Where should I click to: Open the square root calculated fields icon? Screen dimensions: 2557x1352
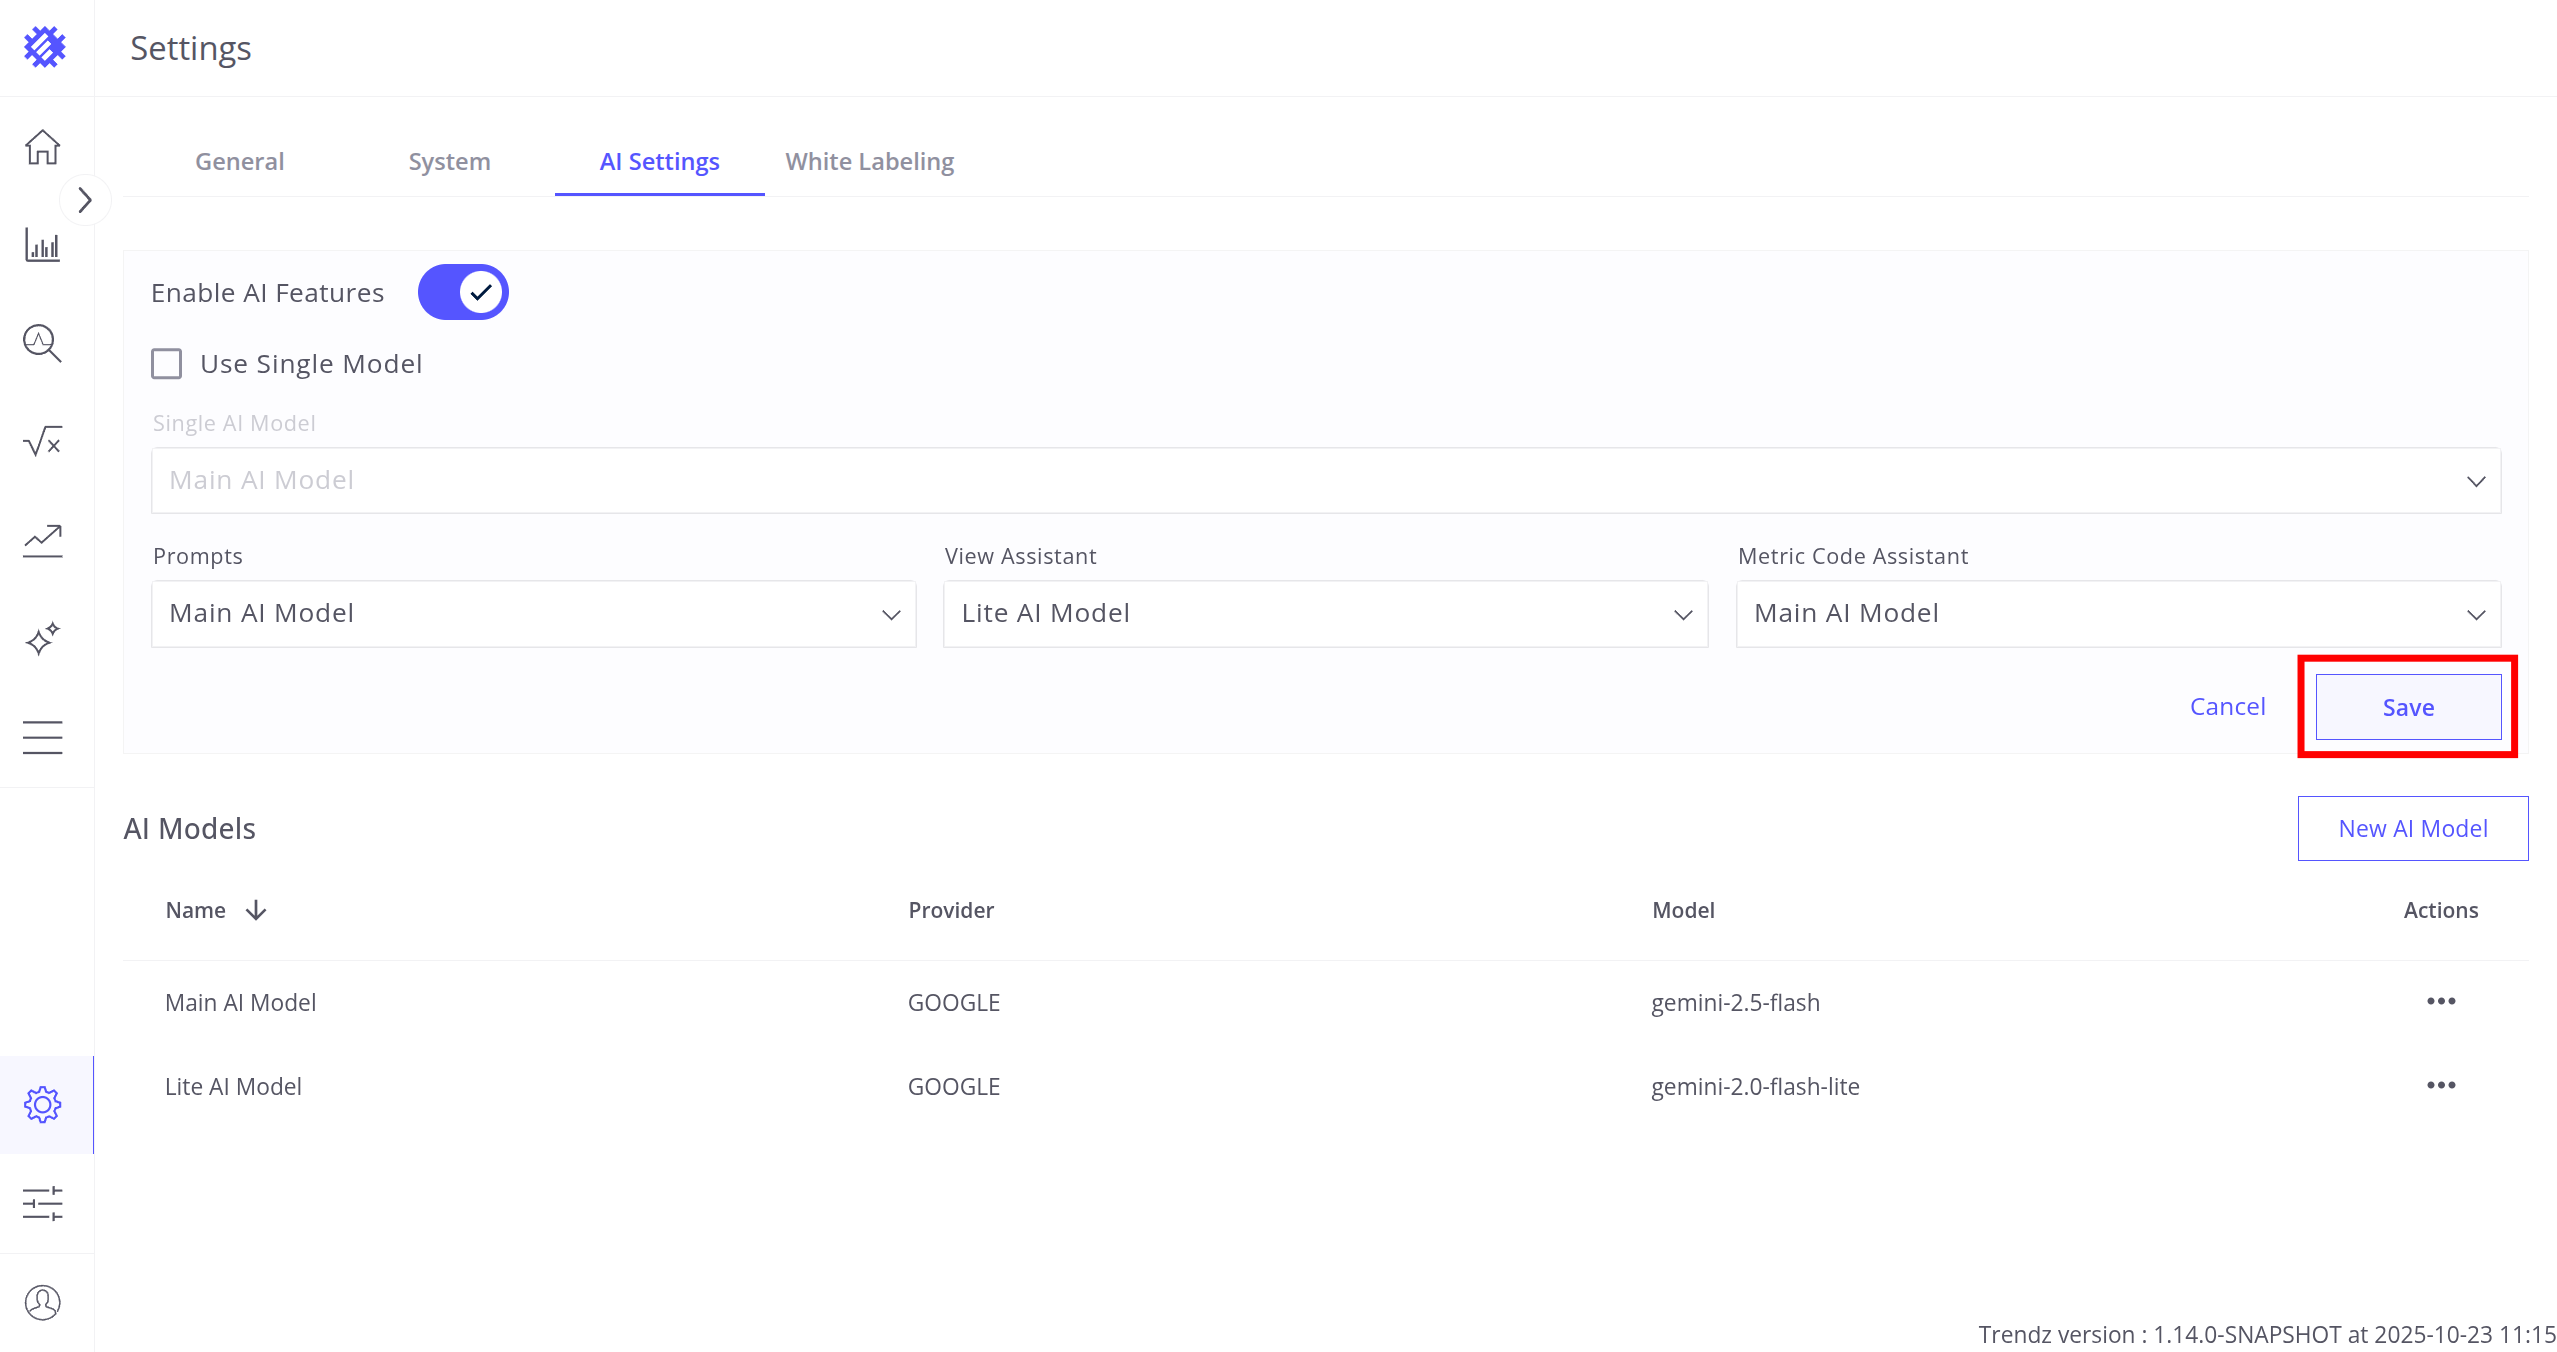click(42, 441)
